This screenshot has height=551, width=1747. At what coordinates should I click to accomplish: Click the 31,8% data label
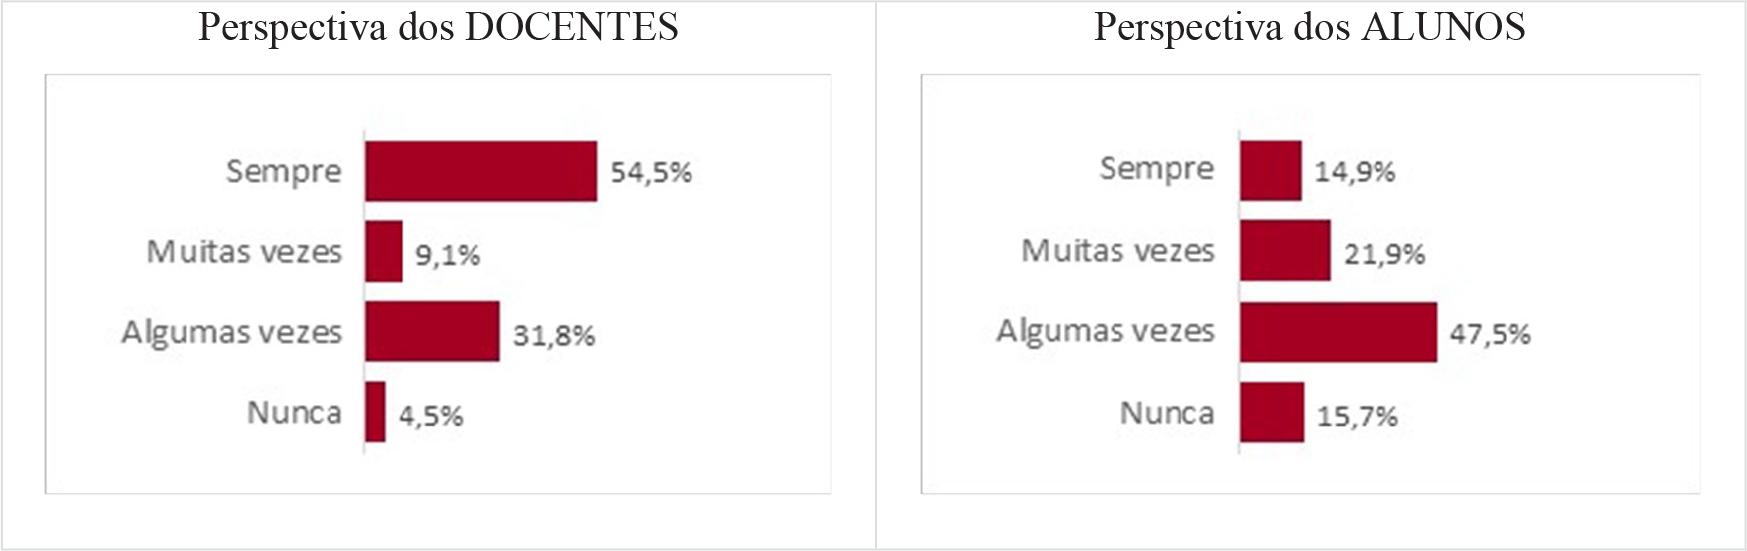coord(554,336)
